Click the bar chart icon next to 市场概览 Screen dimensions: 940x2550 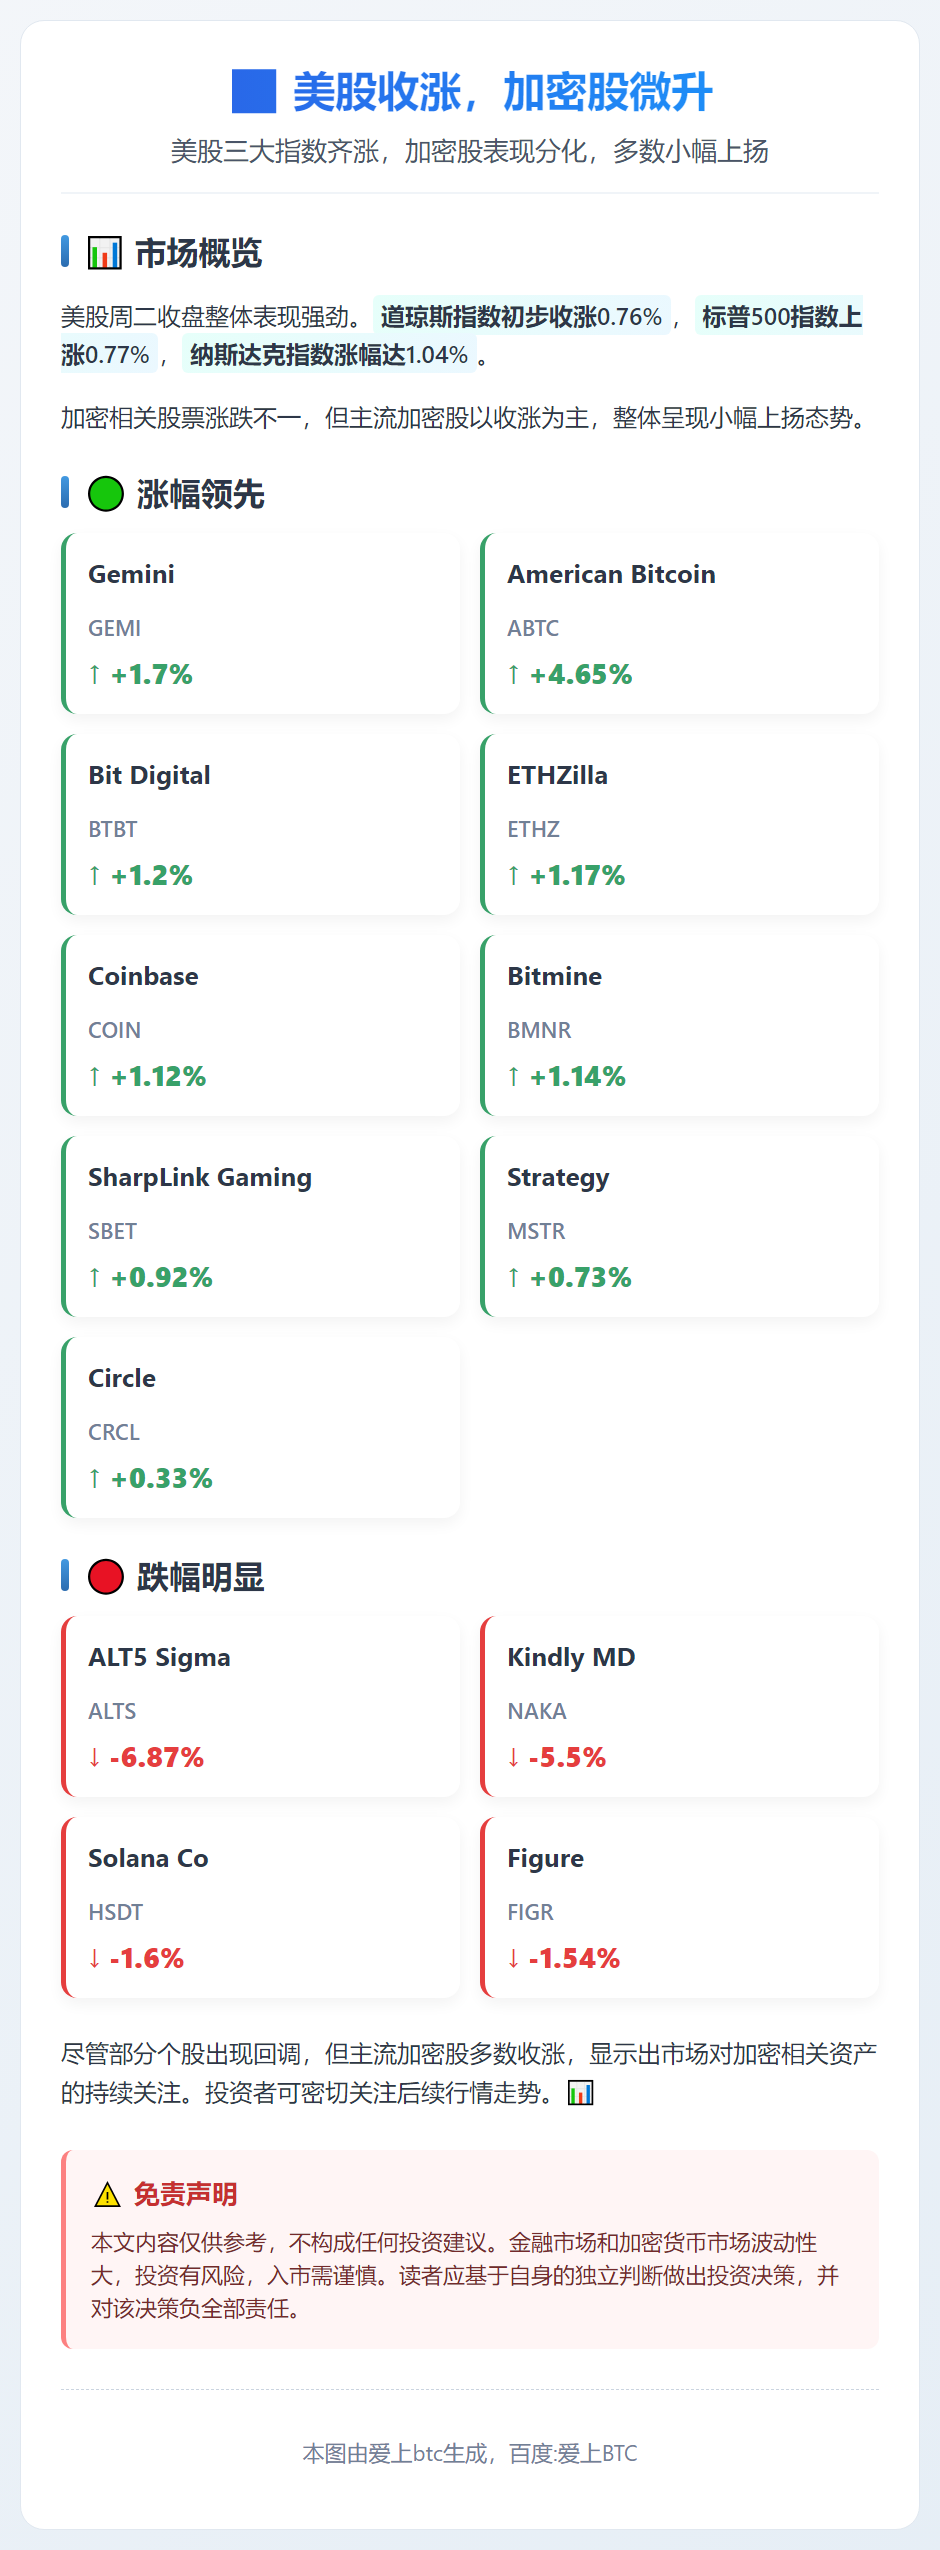tap(104, 253)
